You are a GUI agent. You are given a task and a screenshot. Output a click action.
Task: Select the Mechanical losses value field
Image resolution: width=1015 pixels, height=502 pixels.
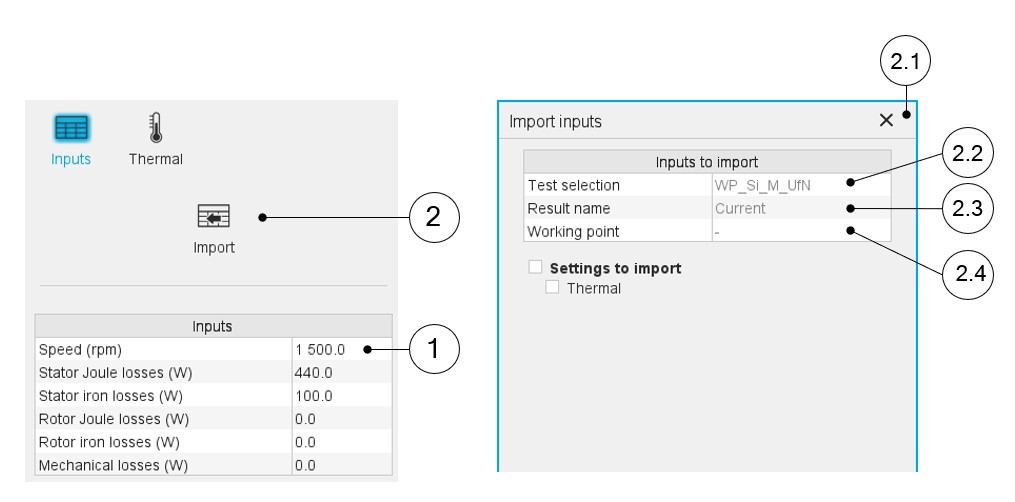pos(340,465)
